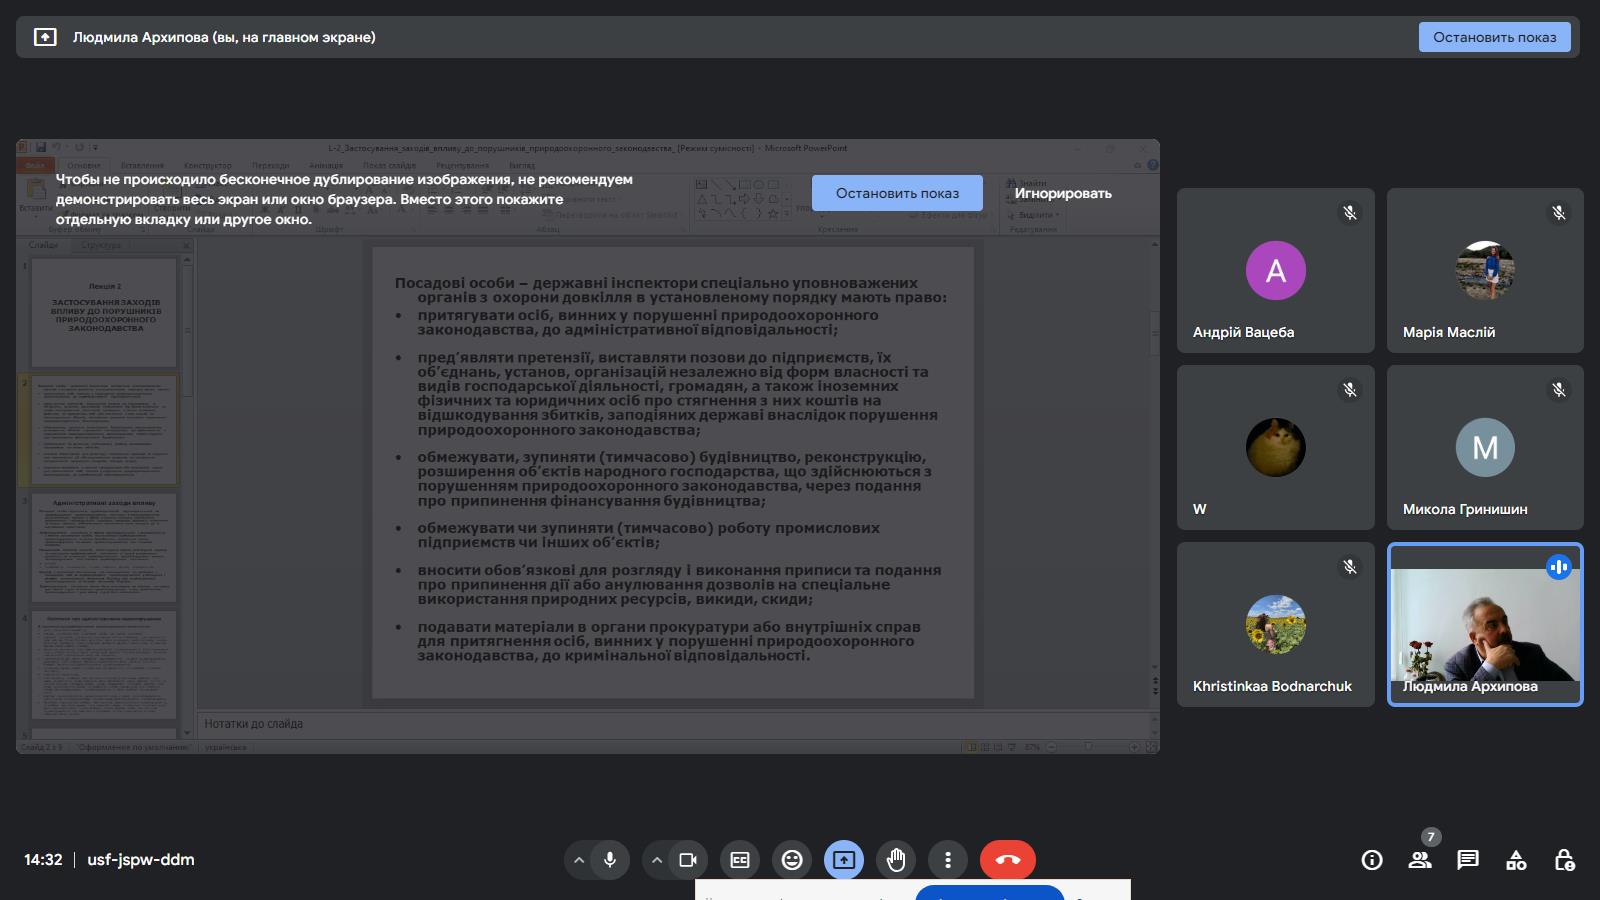The height and width of the screenshot is (900, 1600).
Task: Toggle mute status on Марія Маслій tile
Action: pyautogui.click(x=1557, y=212)
